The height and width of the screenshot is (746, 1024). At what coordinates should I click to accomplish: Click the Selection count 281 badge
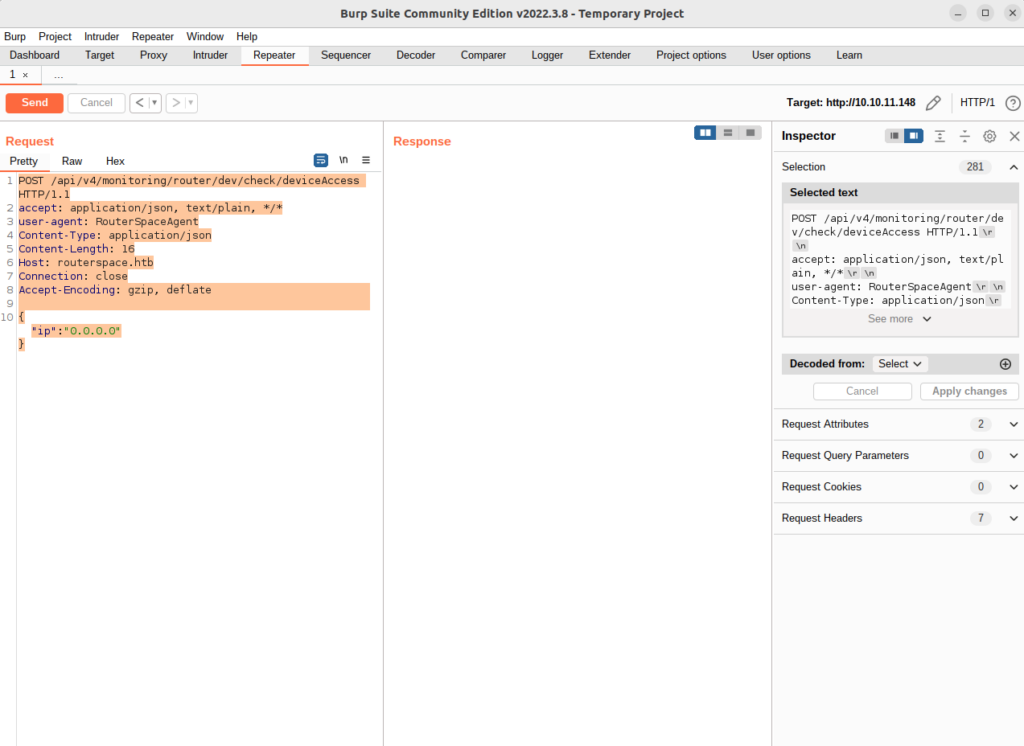(974, 167)
